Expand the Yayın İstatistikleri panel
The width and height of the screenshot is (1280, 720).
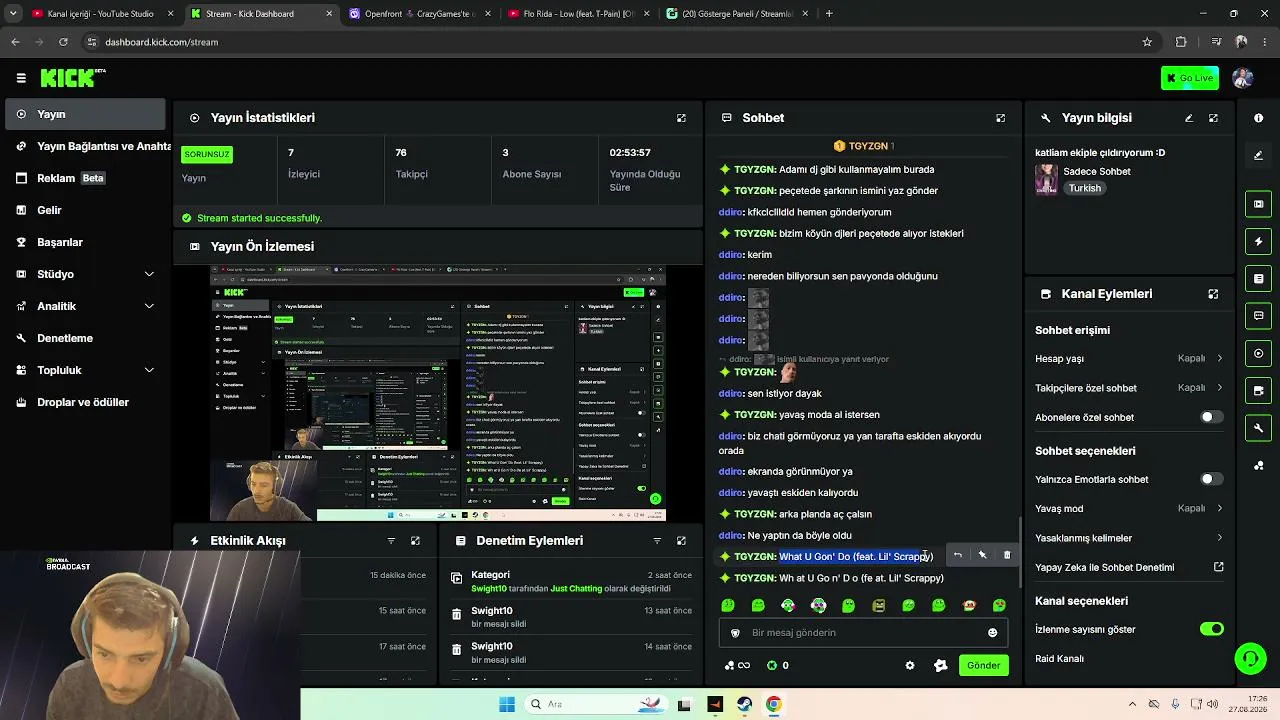pyautogui.click(x=681, y=118)
